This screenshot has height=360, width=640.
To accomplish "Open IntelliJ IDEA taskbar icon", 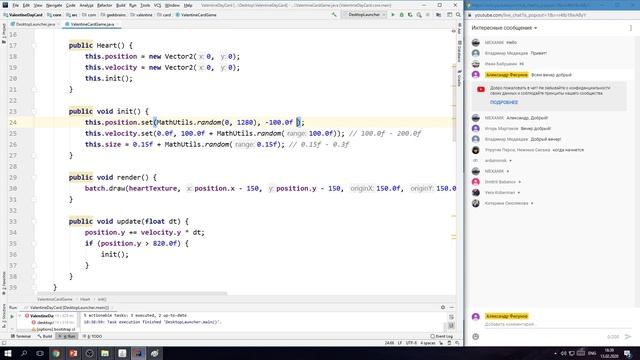I will tap(138, 353).
